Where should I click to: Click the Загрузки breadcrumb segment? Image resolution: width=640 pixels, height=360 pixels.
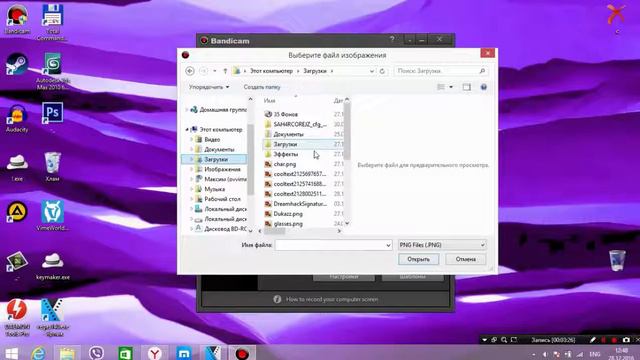coord(315,71)
